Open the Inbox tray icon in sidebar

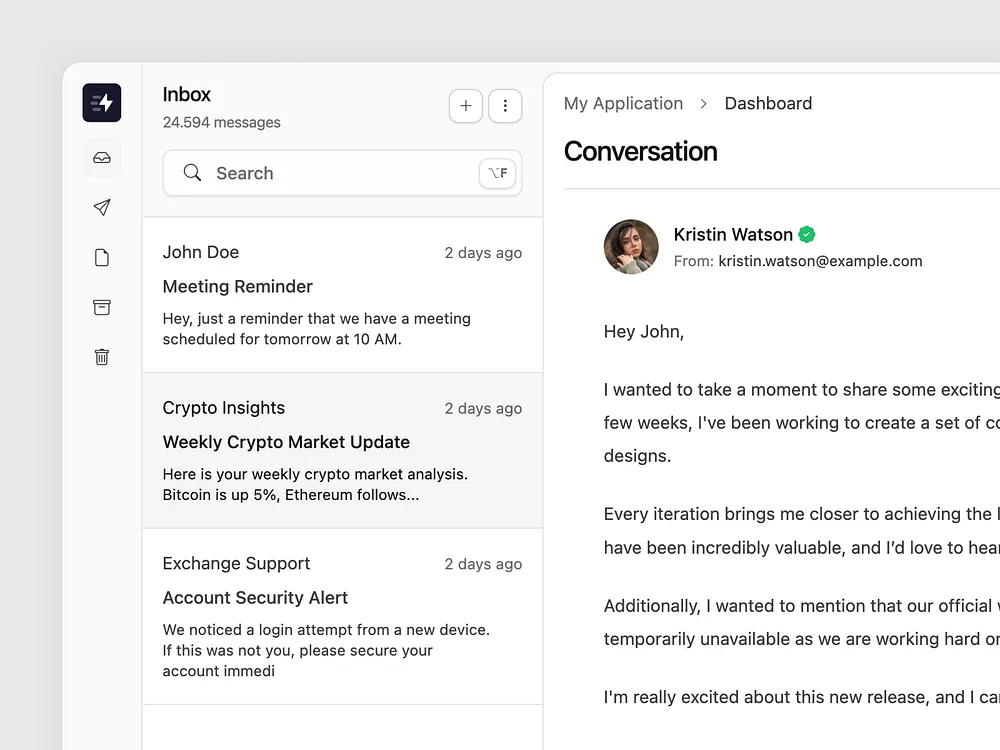pos(102,158)
